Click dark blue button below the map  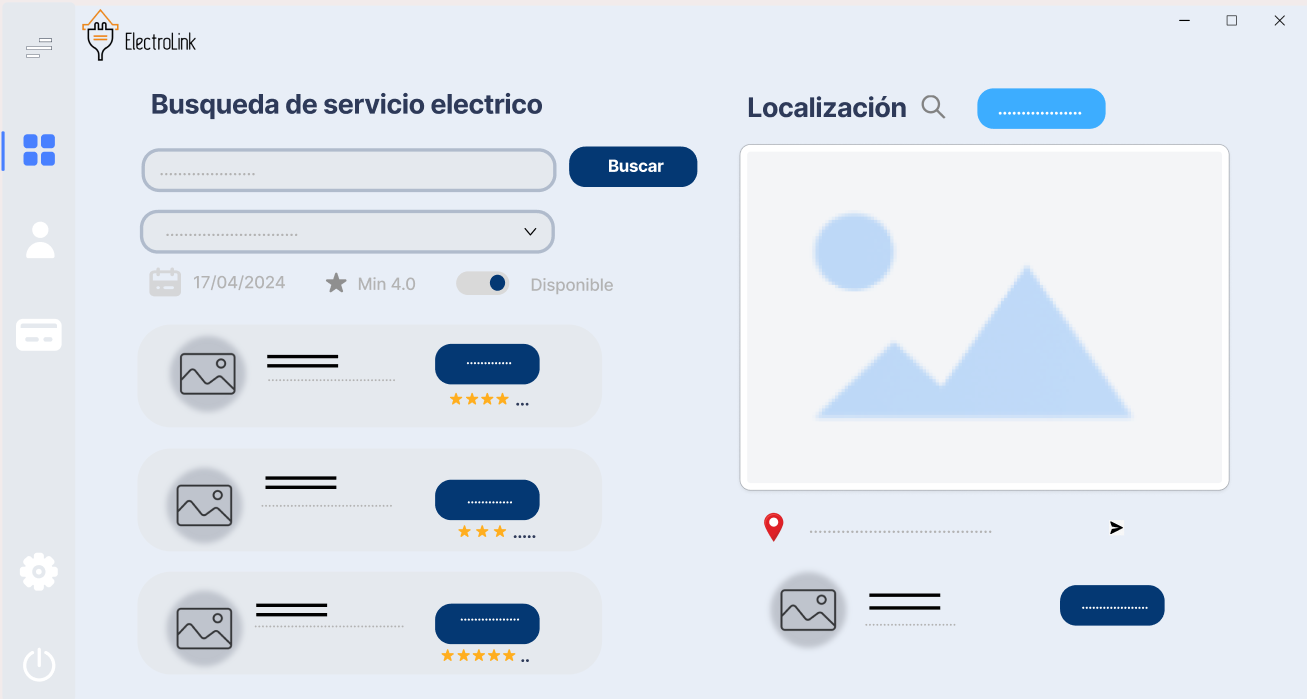click(x=1112, y=606)
